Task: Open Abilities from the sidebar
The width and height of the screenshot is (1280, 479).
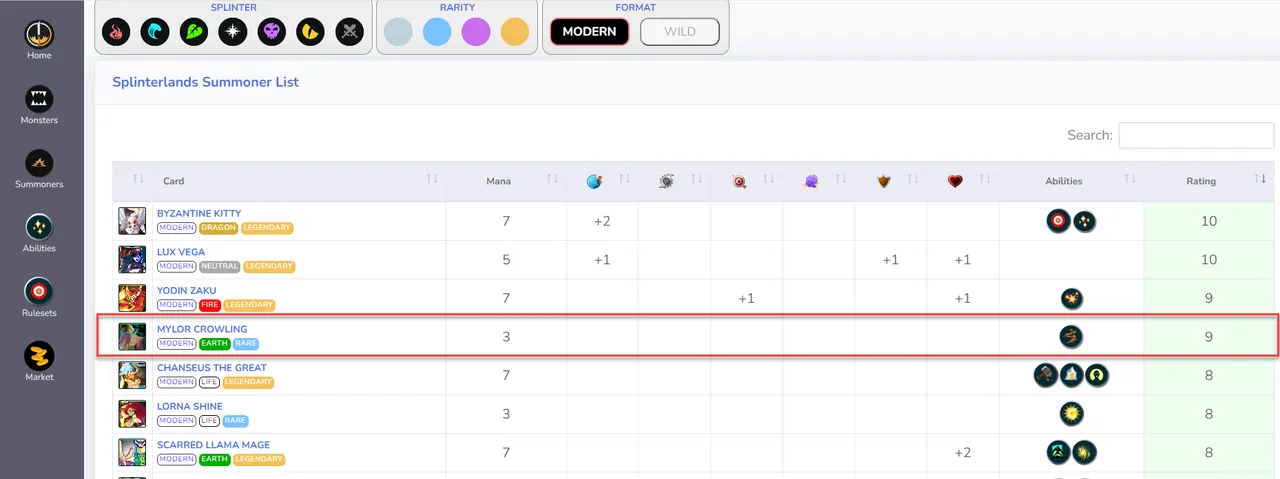Action: (39, 233)
